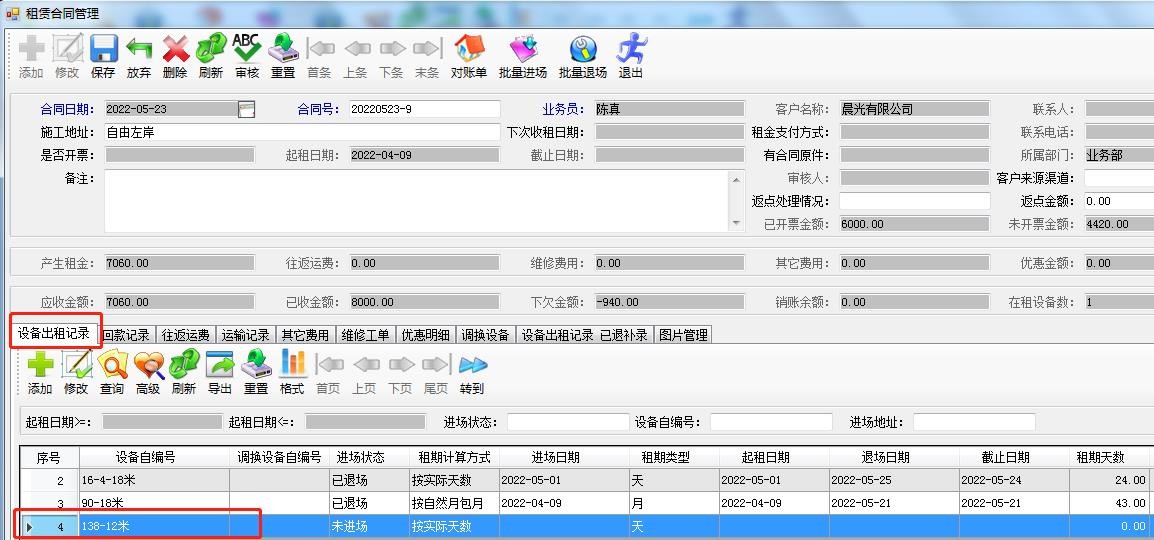Open the 对账单 statement icon
Image resolution: width=1154 pixels, height=540 pixels.
(x=469, y=49)
